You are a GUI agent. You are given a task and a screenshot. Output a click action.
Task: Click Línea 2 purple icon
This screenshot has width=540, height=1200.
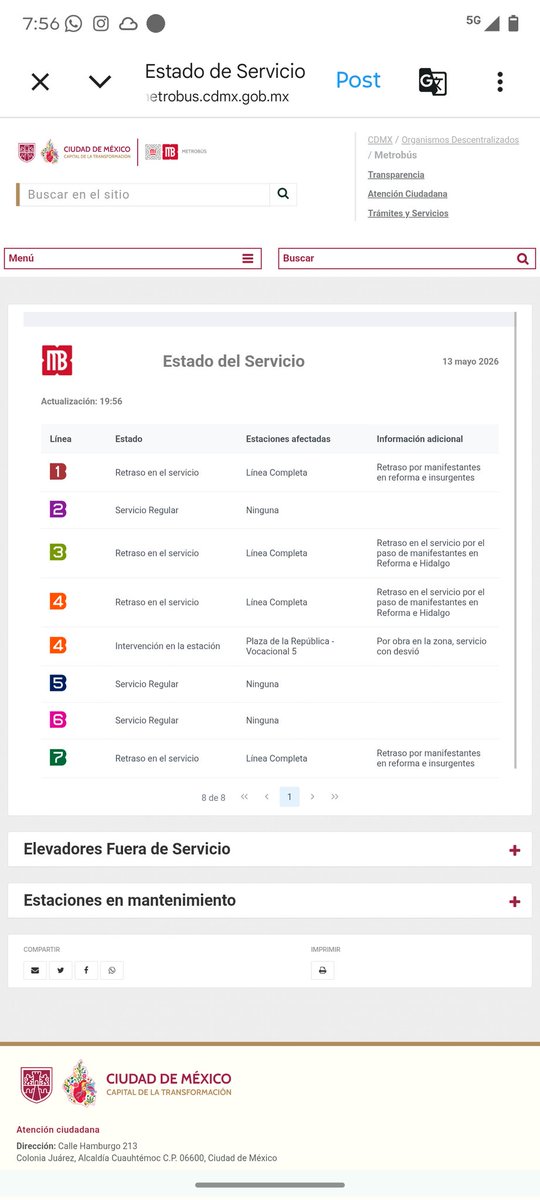(58, 510)
